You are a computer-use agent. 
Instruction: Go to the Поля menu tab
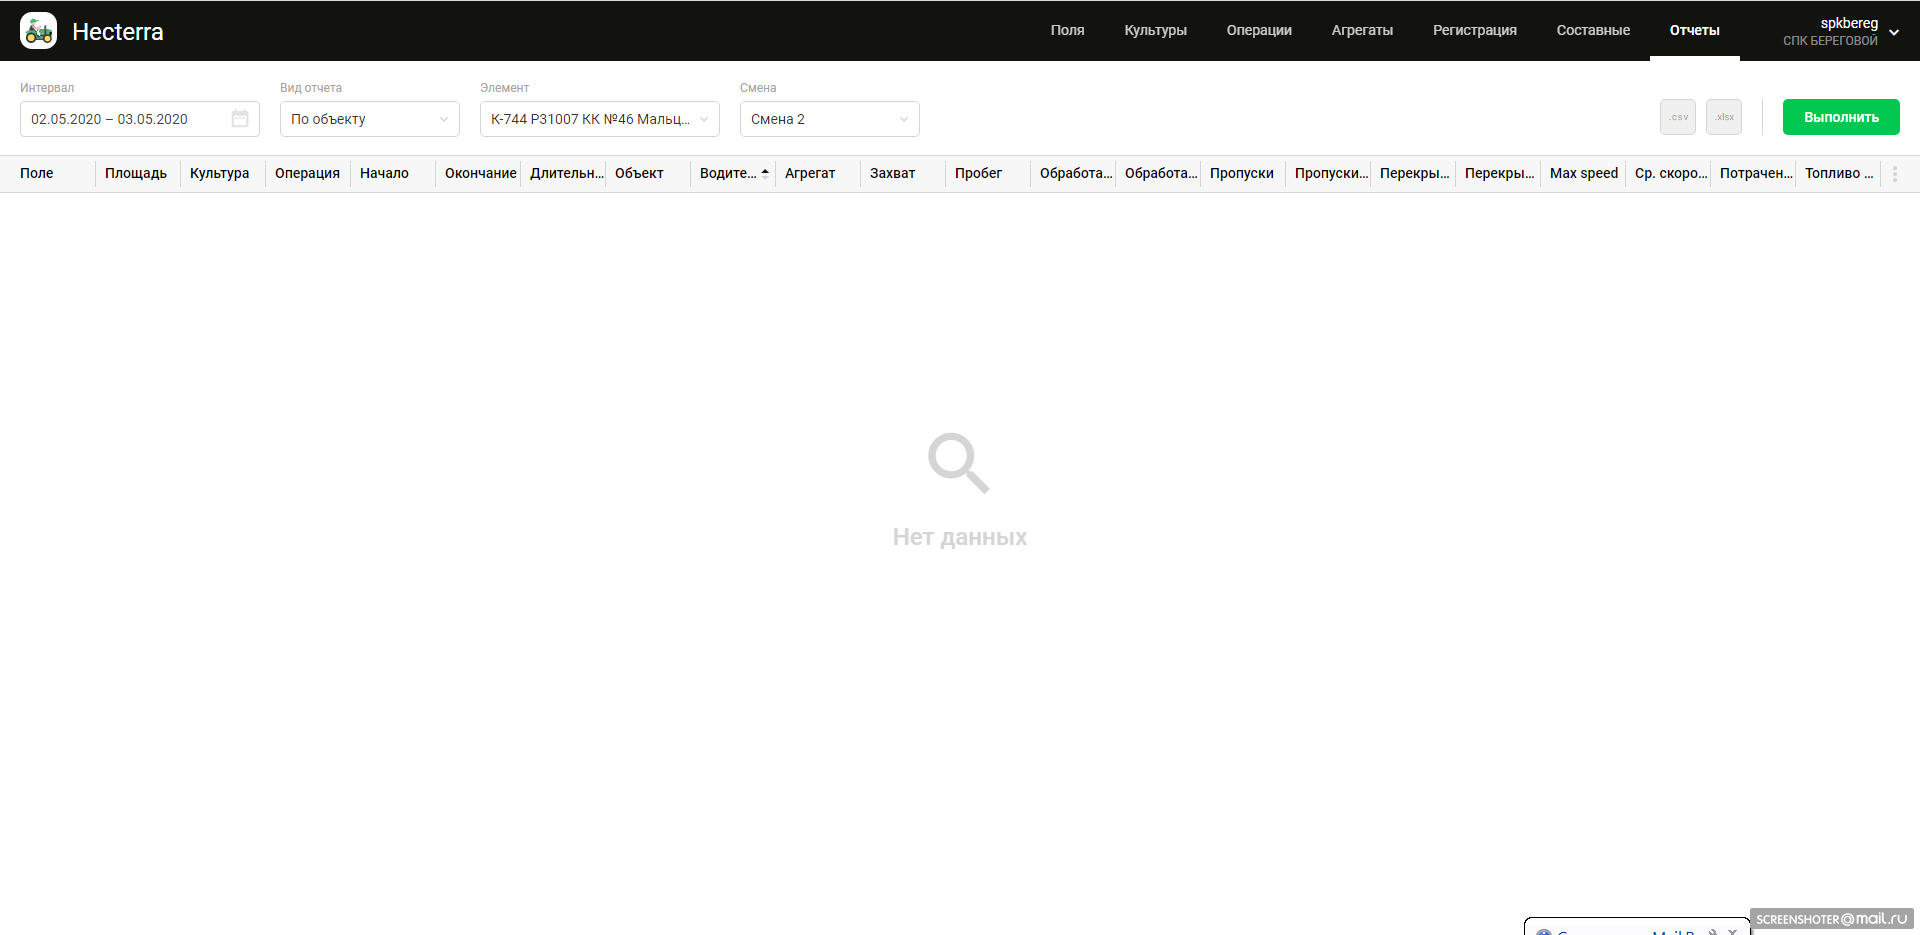click(x=1067, y=31)
